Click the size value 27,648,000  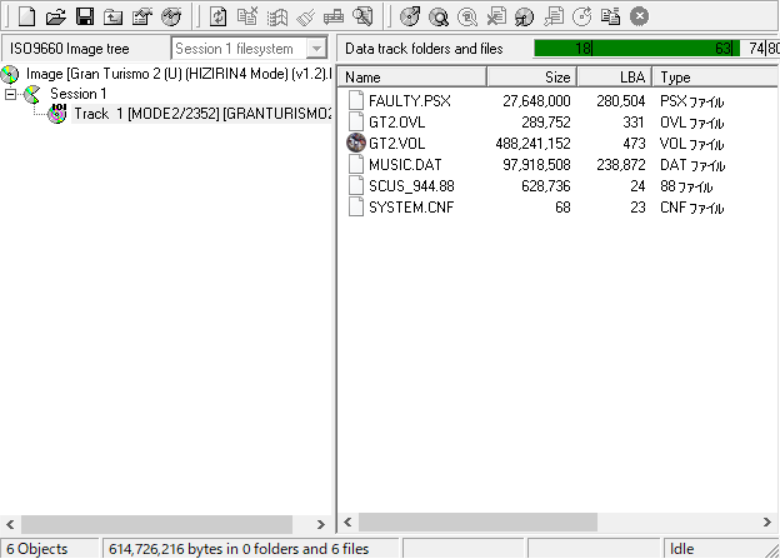point(536,101)
